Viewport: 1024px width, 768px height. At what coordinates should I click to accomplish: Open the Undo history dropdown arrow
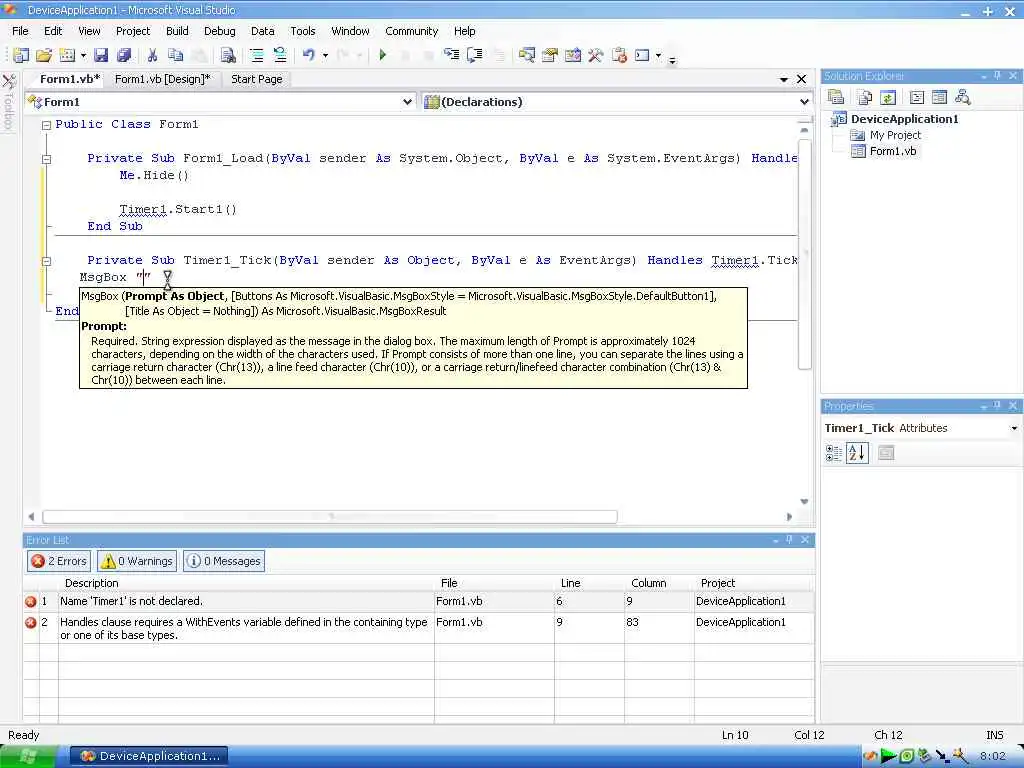click(x=325, y=56)
